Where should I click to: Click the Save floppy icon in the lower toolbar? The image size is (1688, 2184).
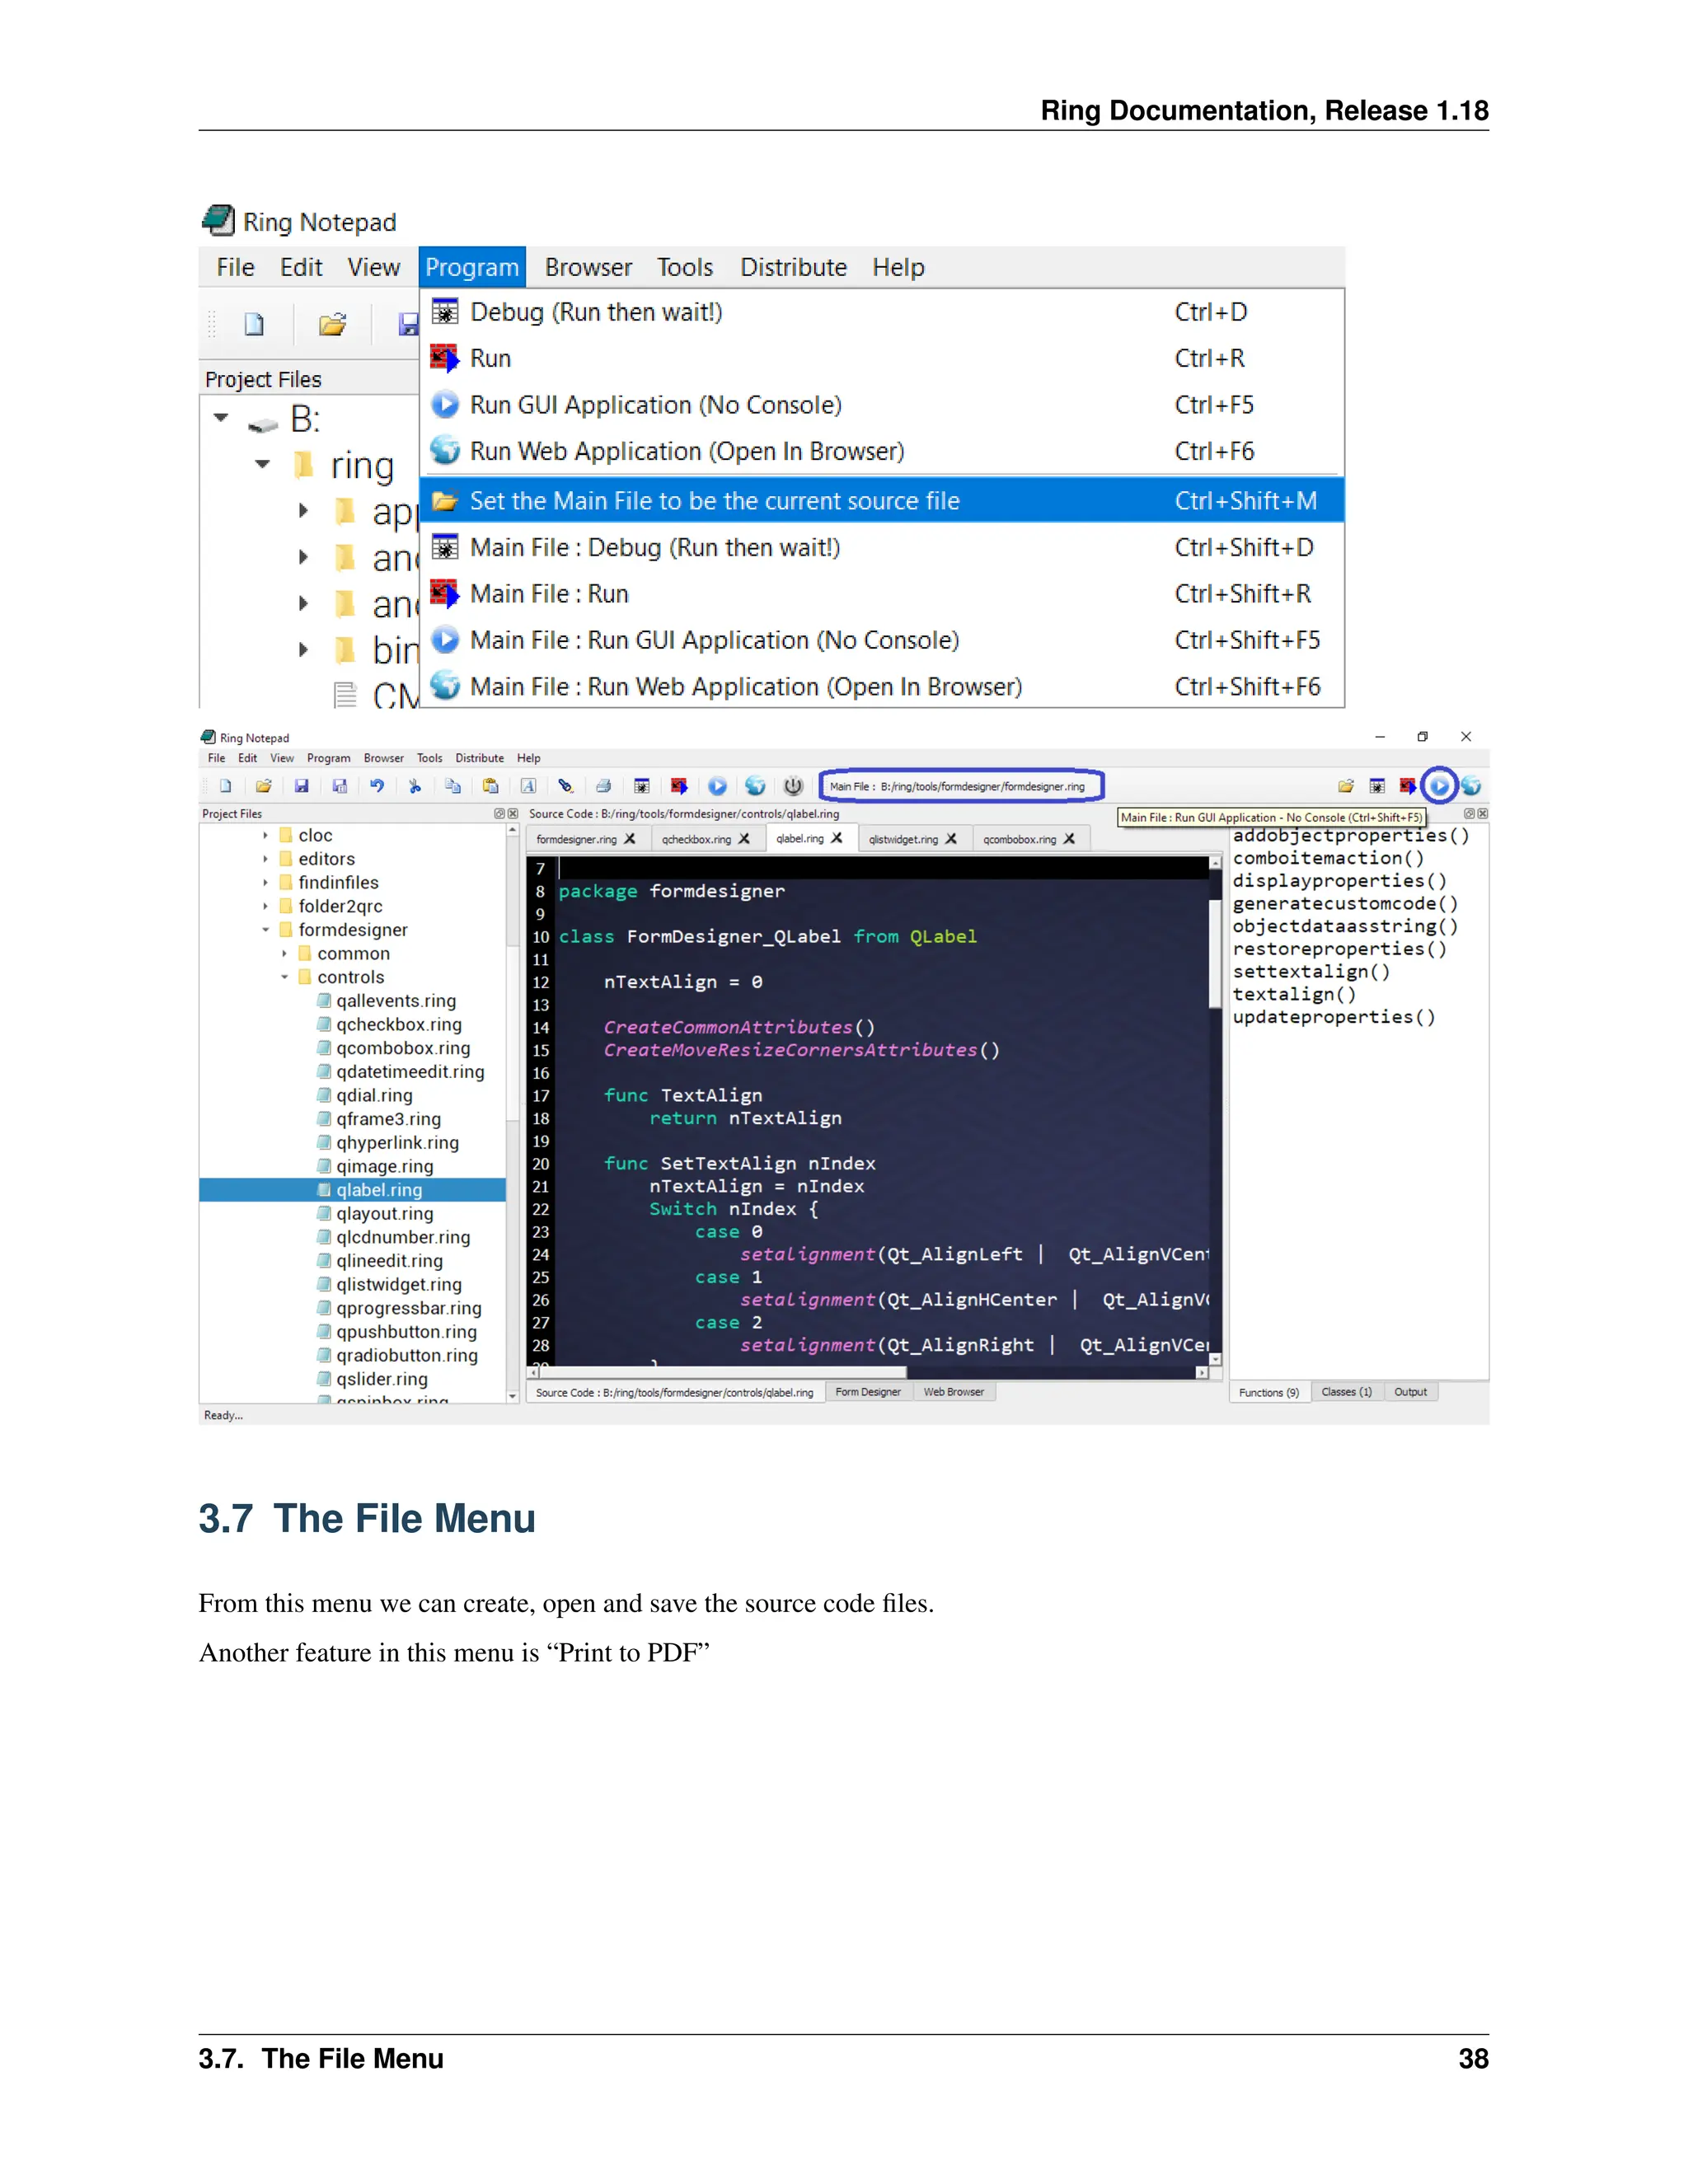tap(301, 786)
